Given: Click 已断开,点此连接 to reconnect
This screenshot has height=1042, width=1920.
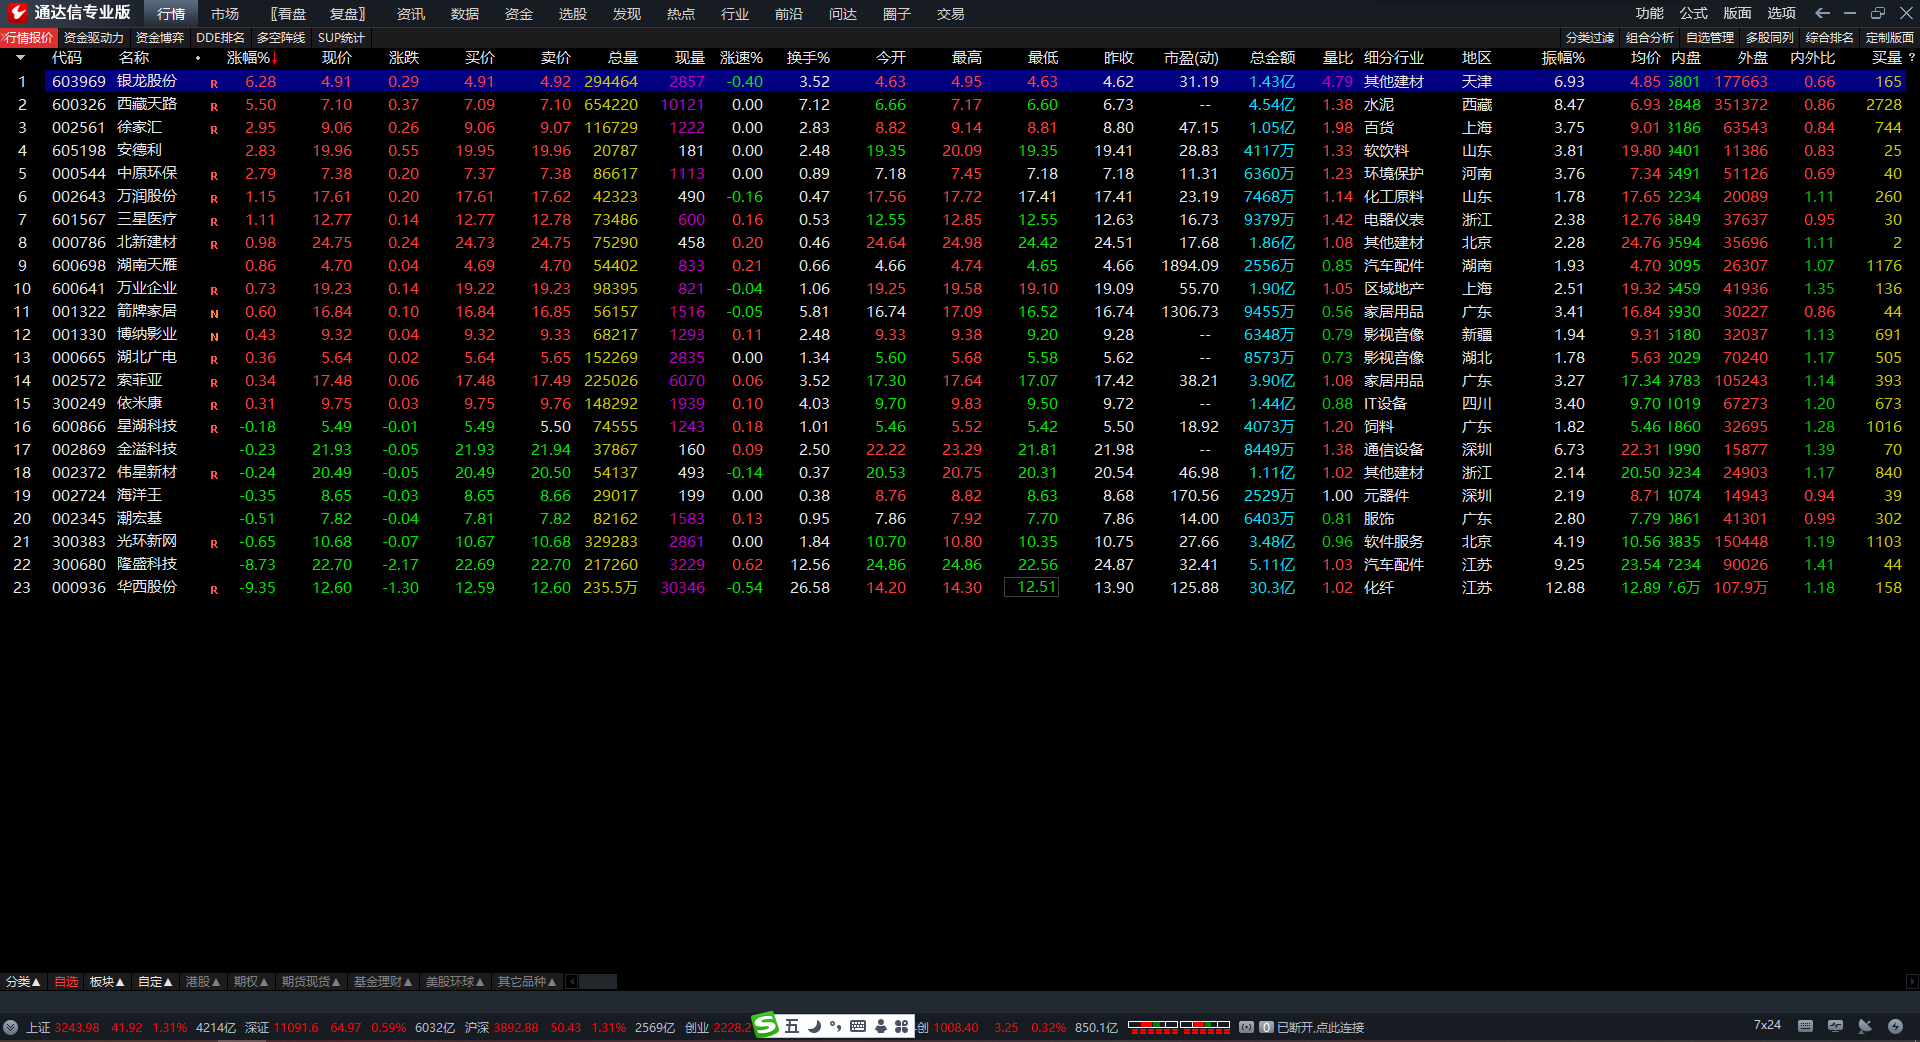Looking at the screenshot, I should pos(1320,1027).
